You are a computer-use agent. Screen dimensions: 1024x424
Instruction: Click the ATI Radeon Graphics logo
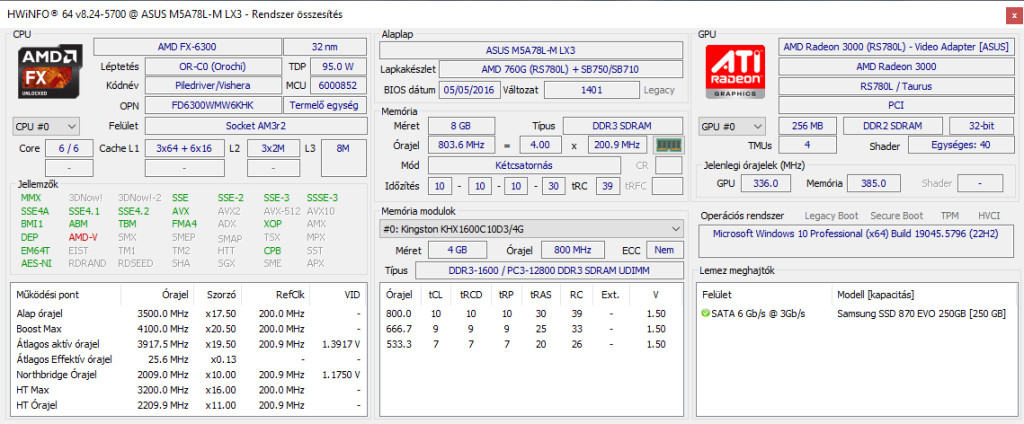735,72
